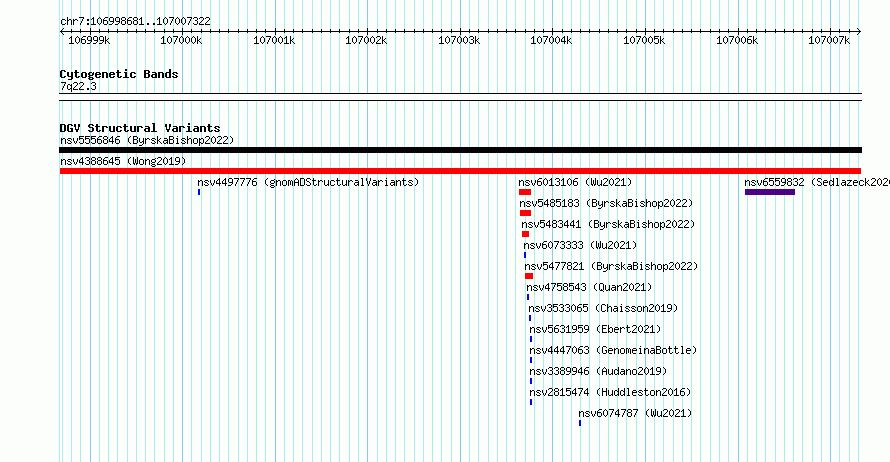Viewport: 890px width, 462px height.
Task: Click the DGV Structural Variants track title
Action: [140, 128]
